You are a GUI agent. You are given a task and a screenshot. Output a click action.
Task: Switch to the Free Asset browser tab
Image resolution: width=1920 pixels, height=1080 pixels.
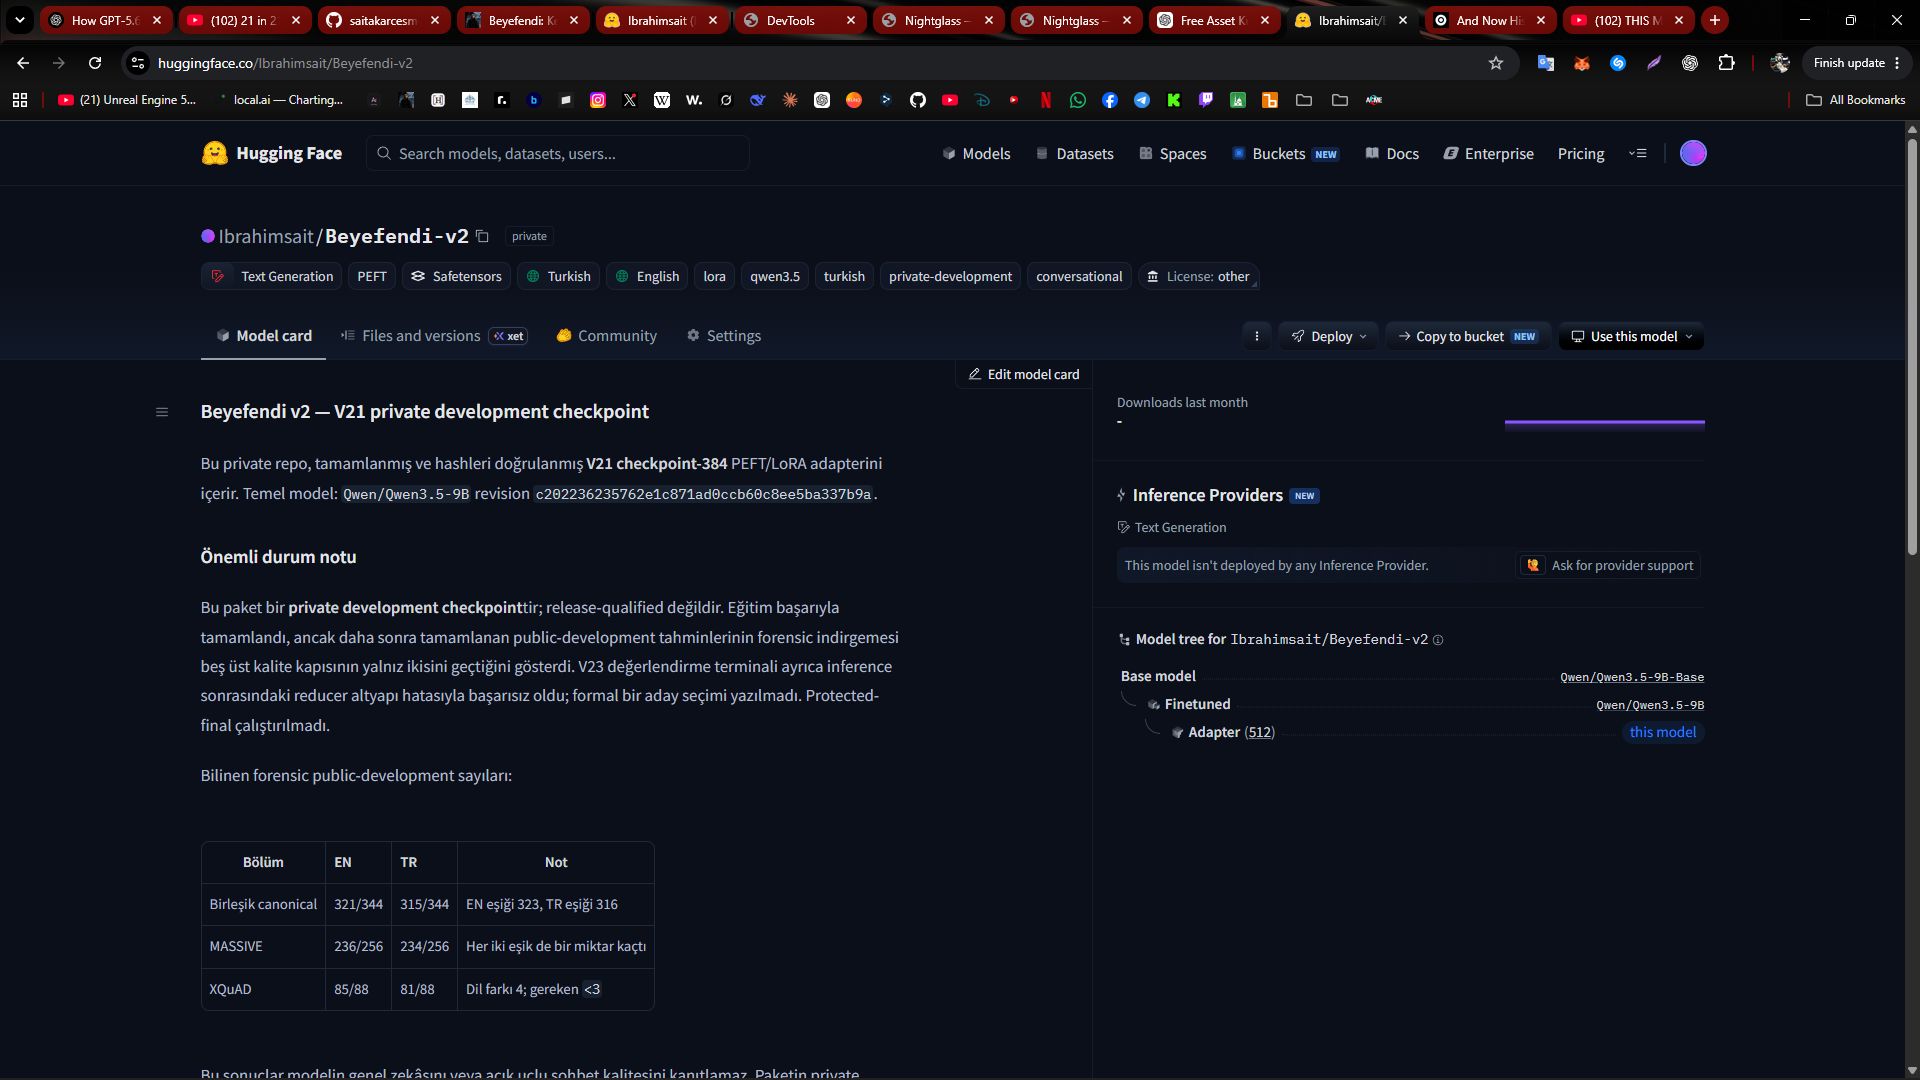[x=1214, y=20]
